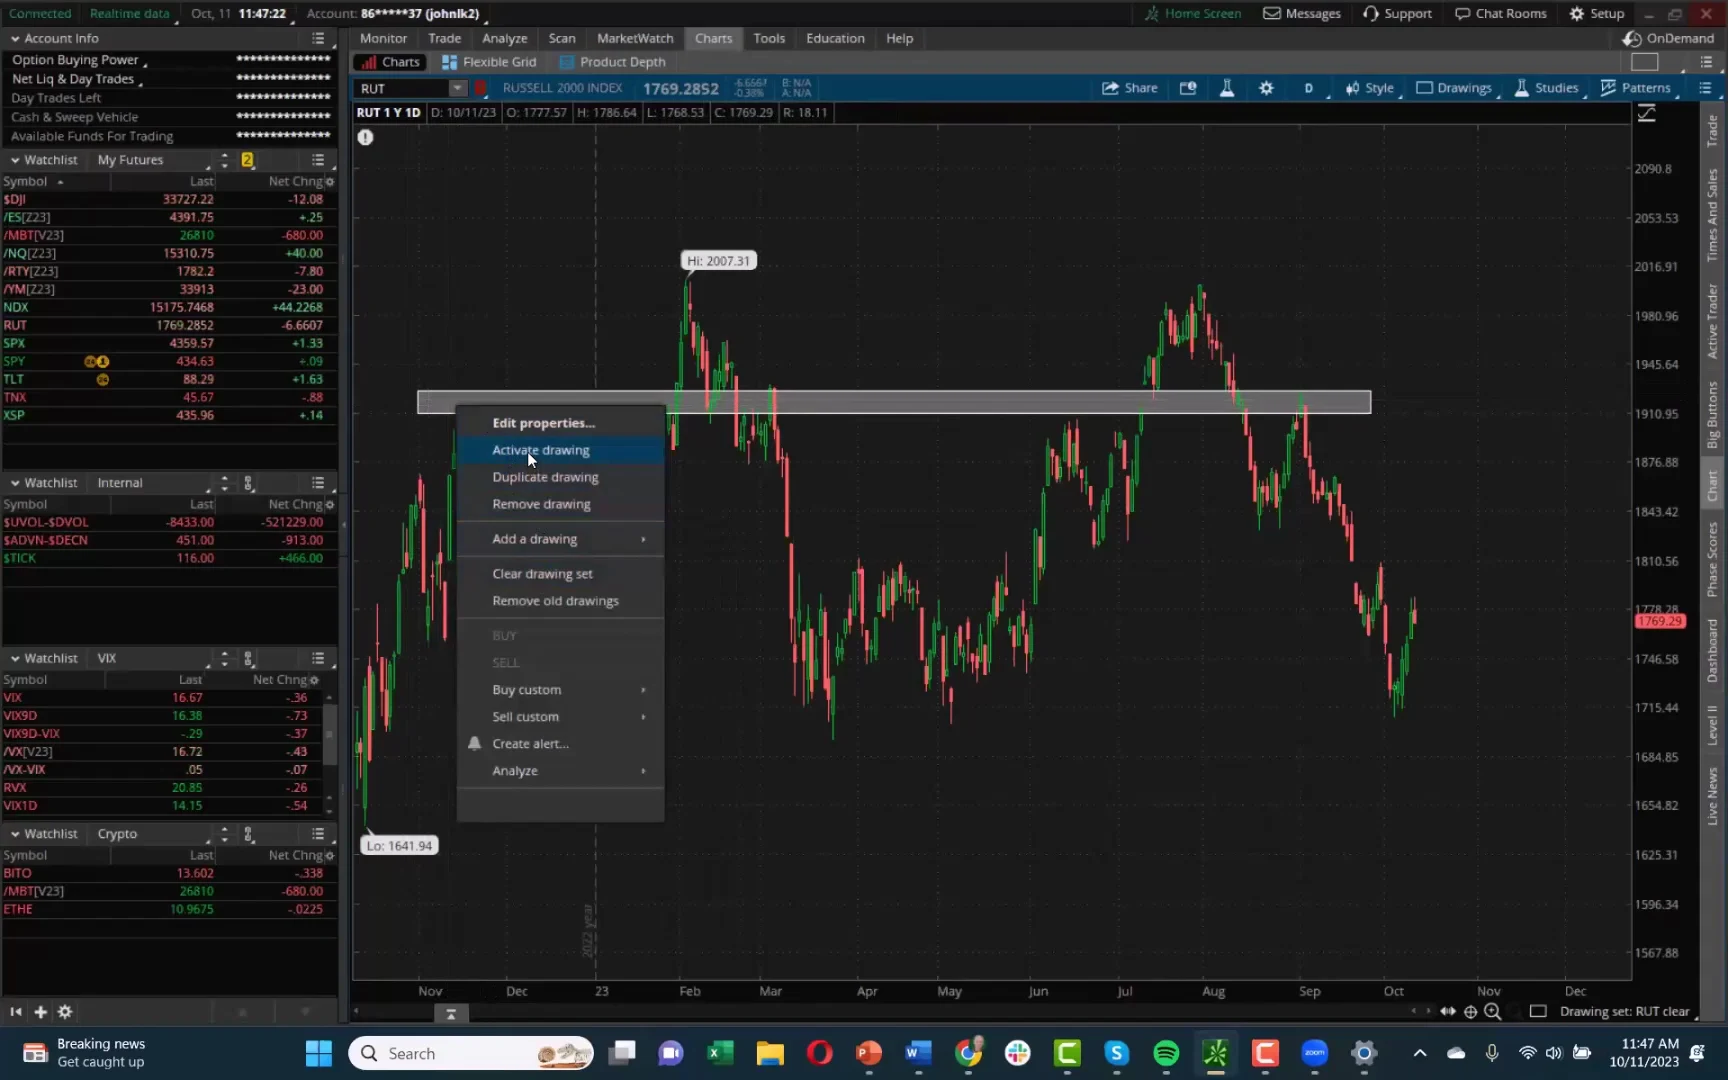Screen dimensions: 1728x1080
Task: Toggle the Trade tab in the right sidebar
Action: pyautogui.click(x=1712, y=131)
